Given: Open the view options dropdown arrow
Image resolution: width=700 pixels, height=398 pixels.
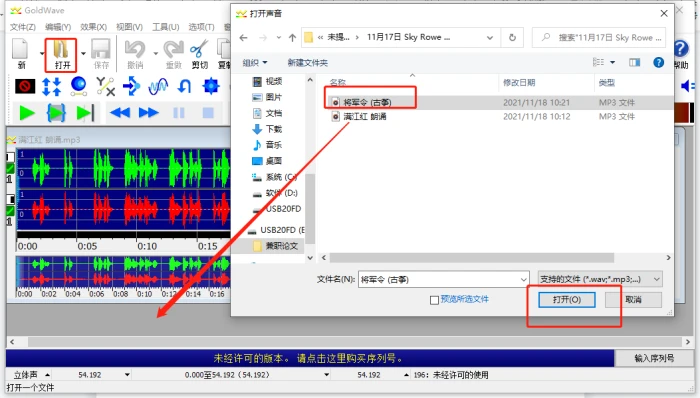Looking at the screenshot, I should pyautogui.click(x=612, y=62).
